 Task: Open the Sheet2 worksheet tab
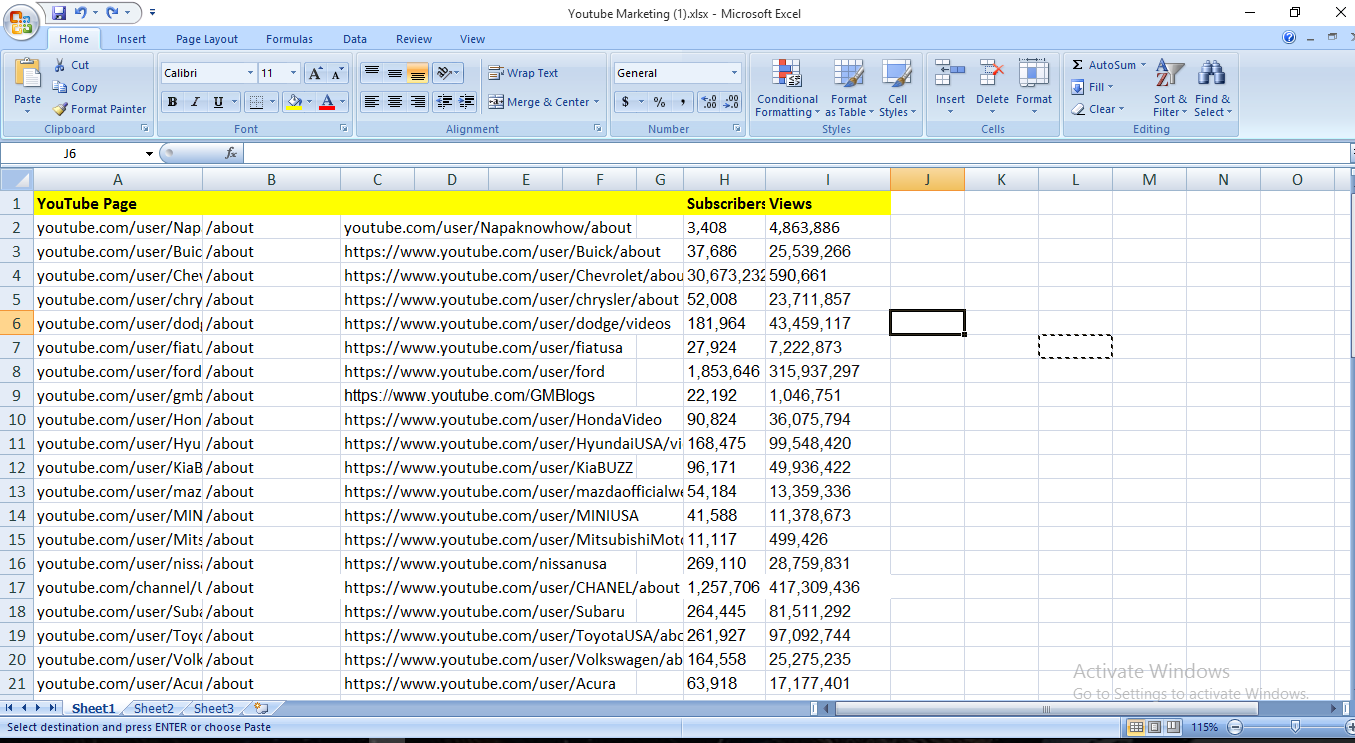pos(154,708)
